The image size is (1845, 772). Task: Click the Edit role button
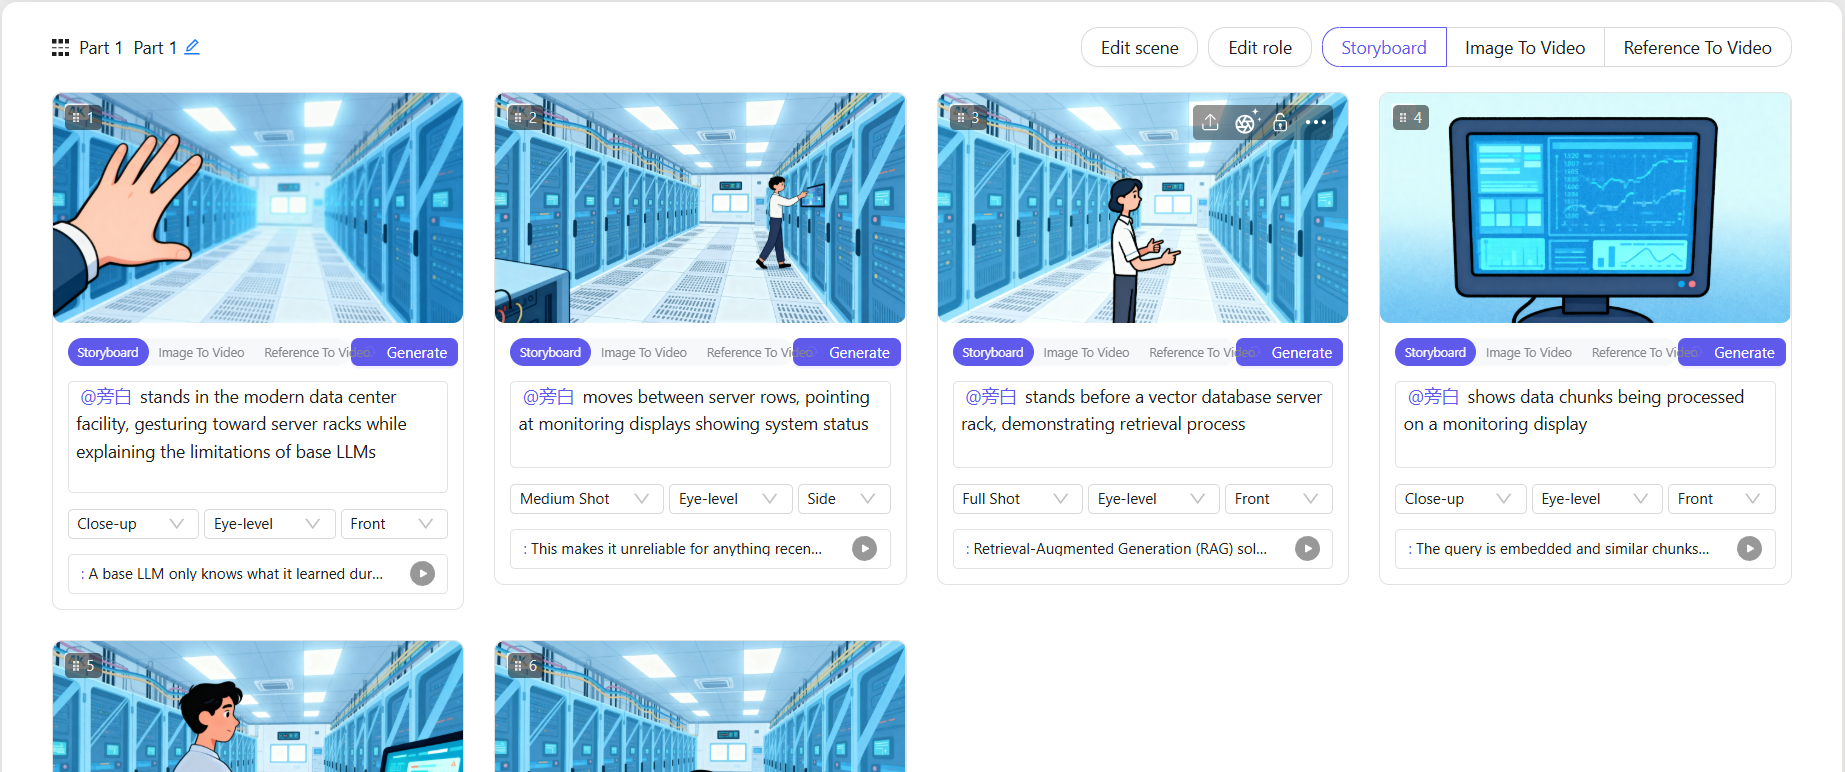point(1260,47)
